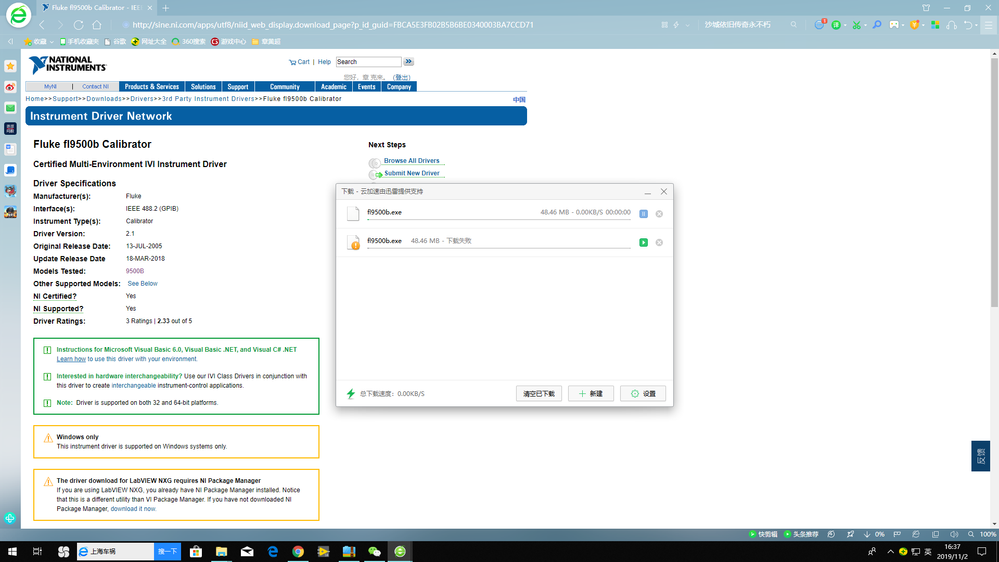This screenshot has height=562, width=999.
Task: Open the Solutions menu
Action: tap(203, 87)
